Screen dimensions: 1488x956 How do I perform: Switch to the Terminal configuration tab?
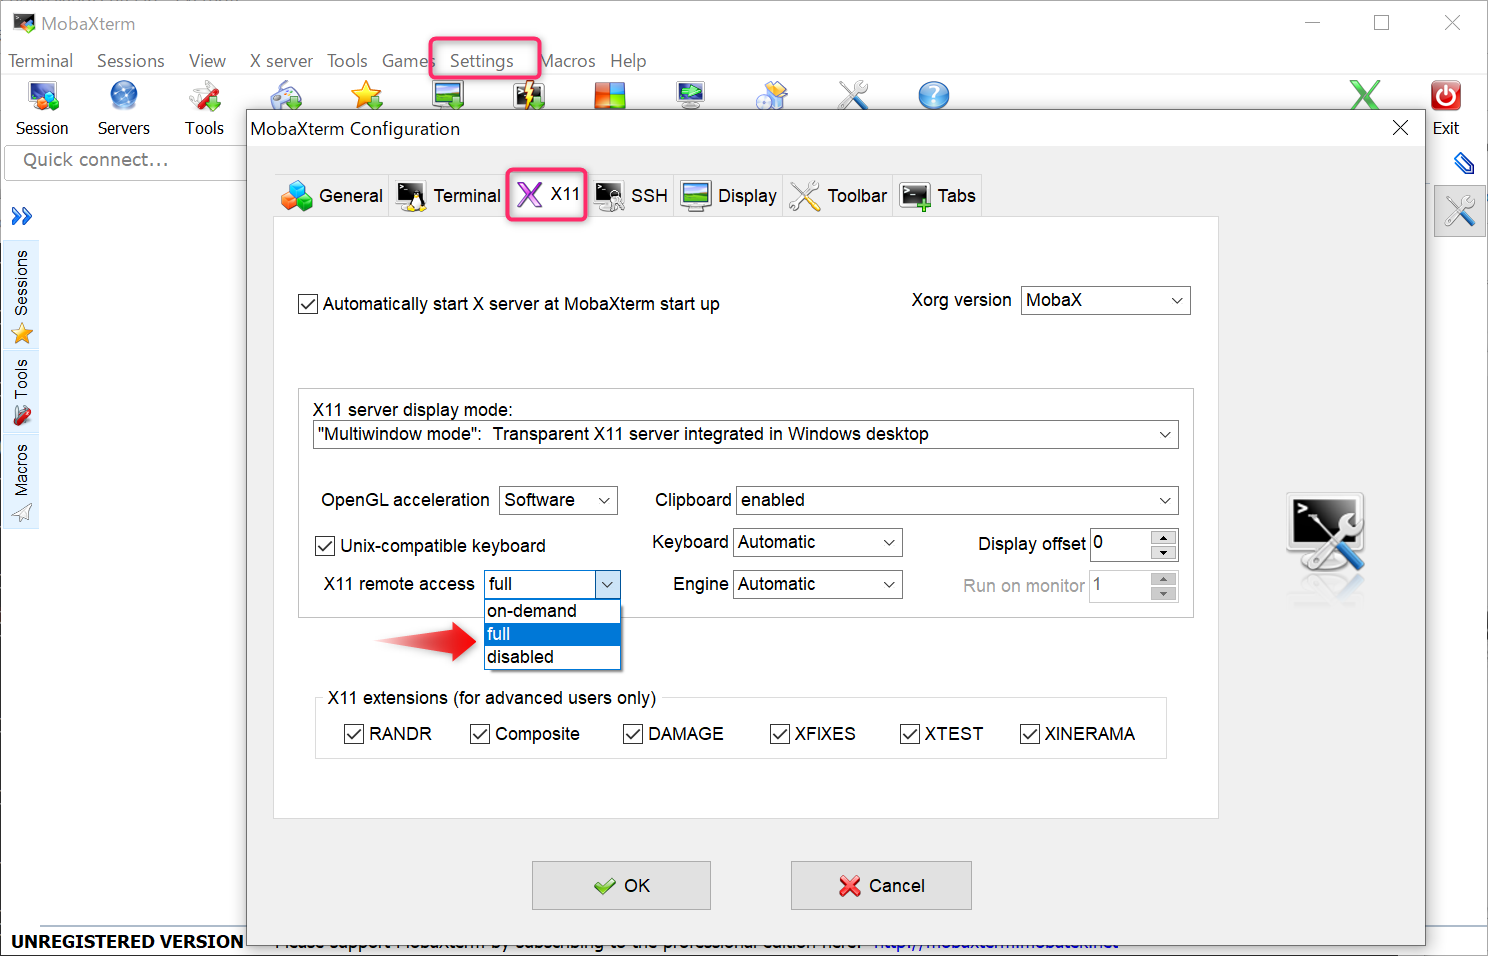[x=449, y=196]
